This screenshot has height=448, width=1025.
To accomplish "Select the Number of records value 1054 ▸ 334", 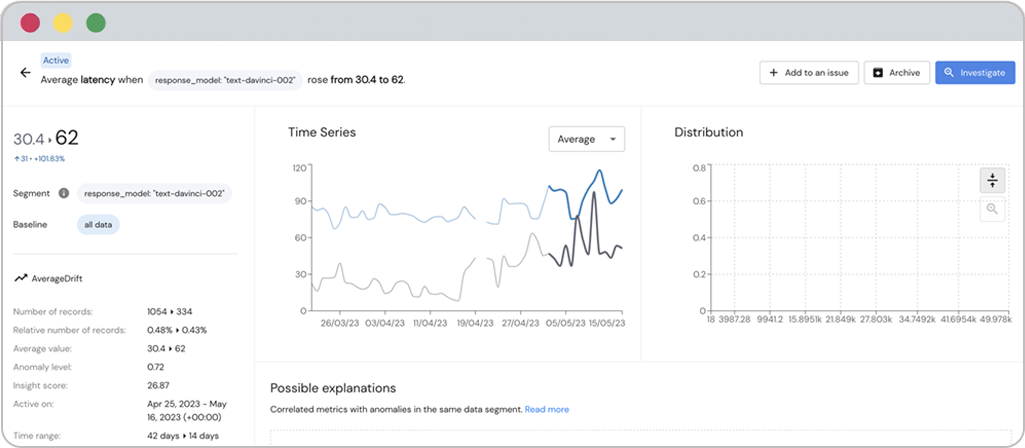I will [170, 311].
